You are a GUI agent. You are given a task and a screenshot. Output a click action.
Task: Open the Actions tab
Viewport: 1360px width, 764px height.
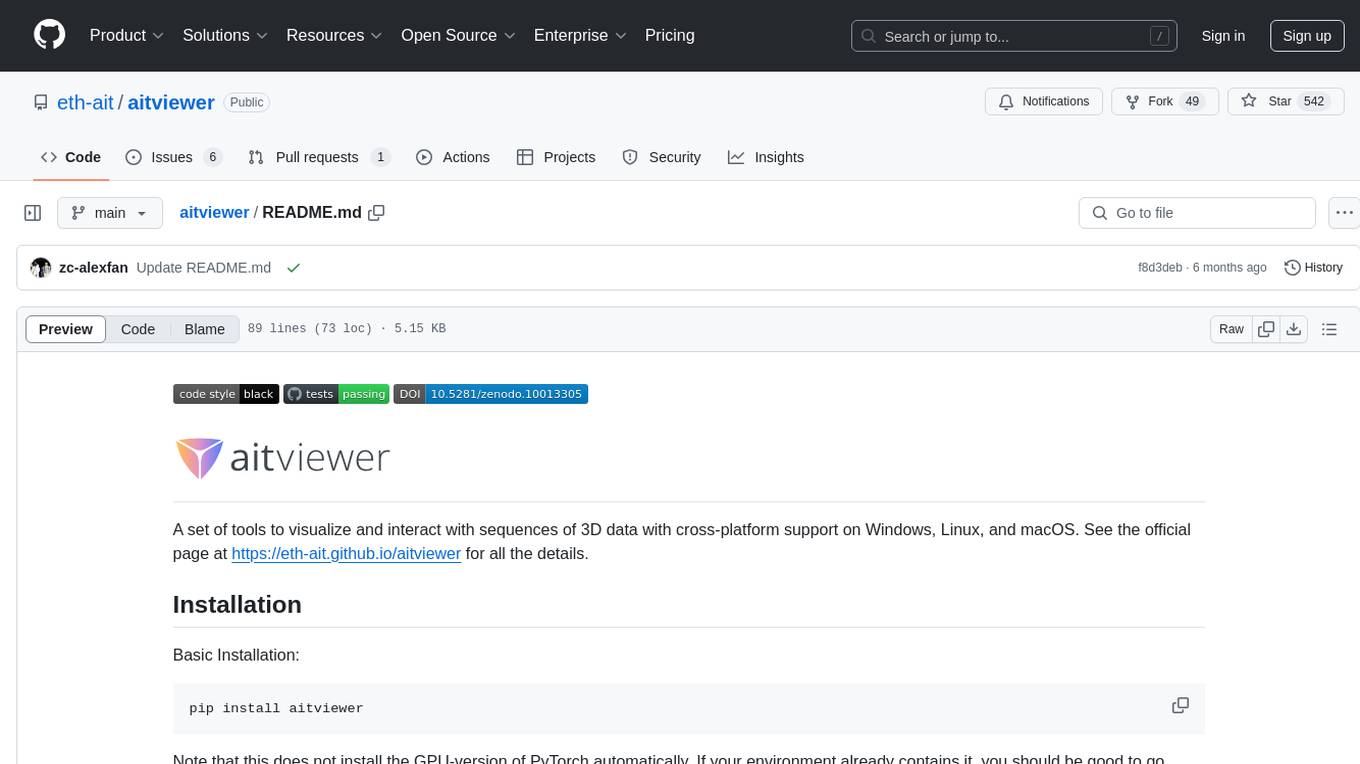point(453,157)
